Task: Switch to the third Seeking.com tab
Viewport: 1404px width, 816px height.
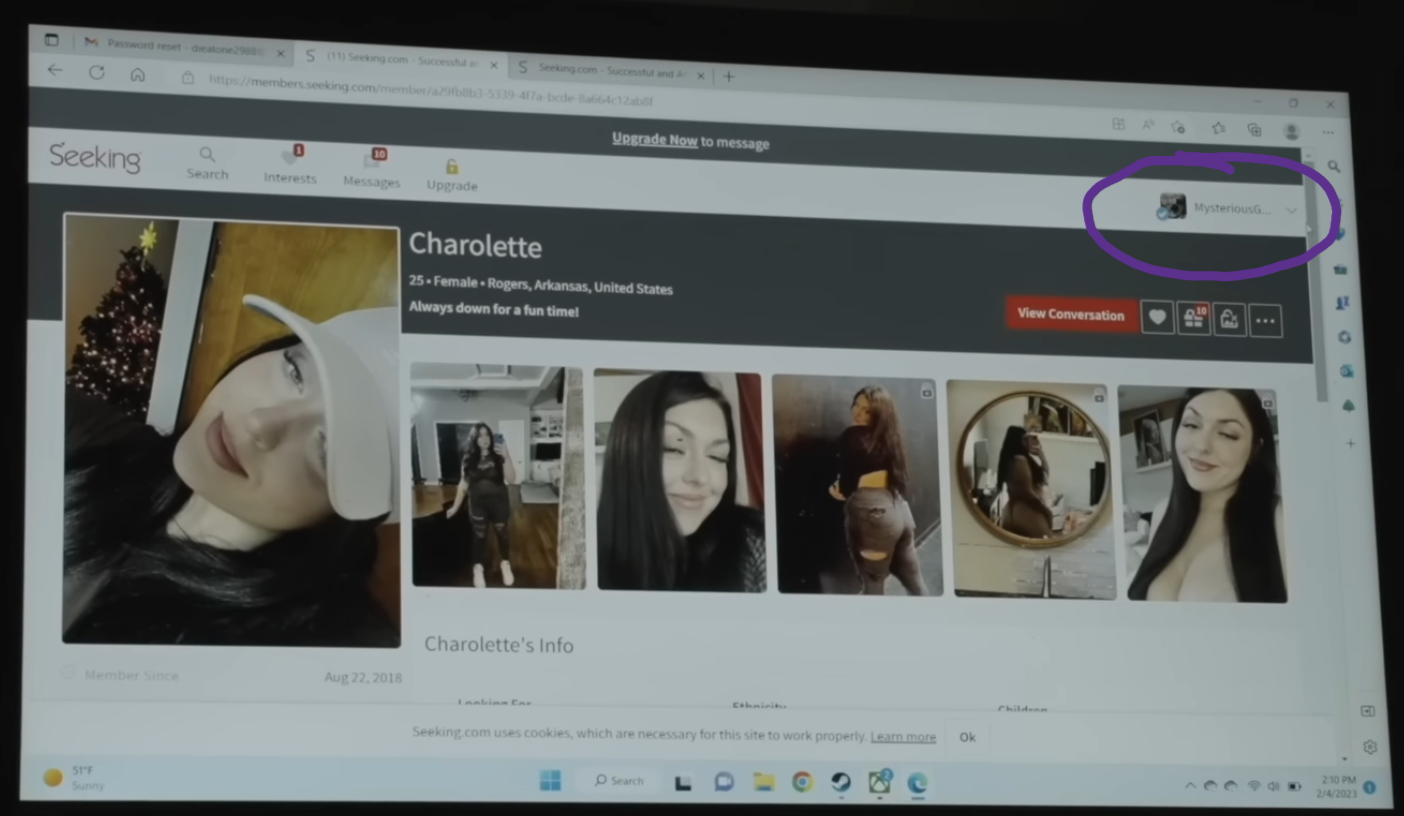Action: (610, 70)
